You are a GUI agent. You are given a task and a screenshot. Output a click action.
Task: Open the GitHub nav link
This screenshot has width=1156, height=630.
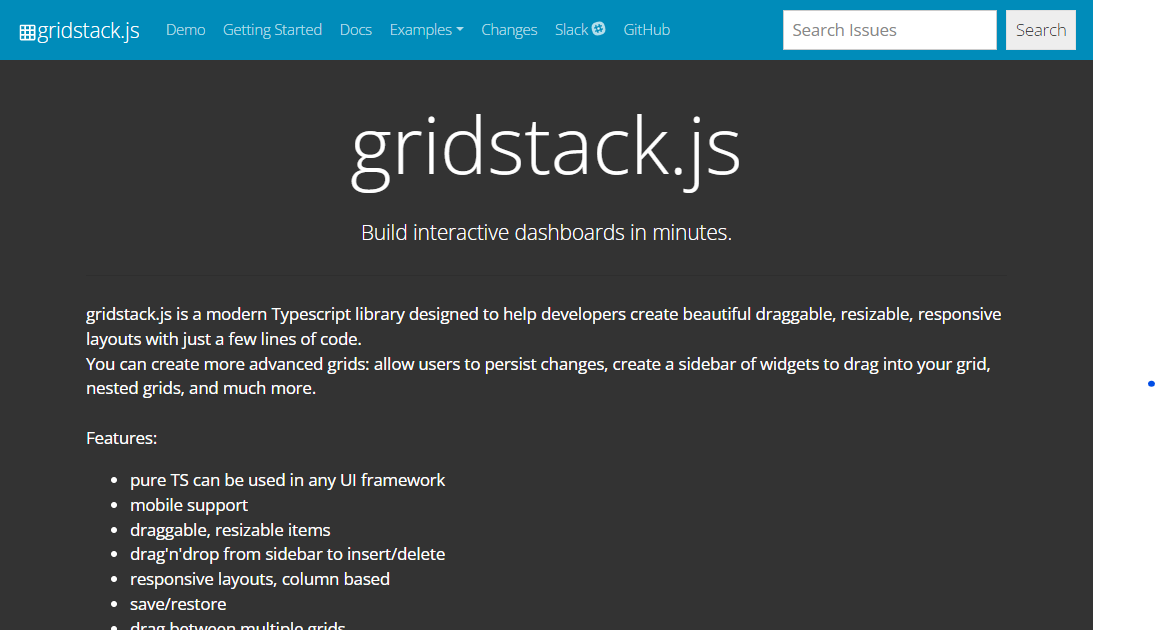[647, 29]
